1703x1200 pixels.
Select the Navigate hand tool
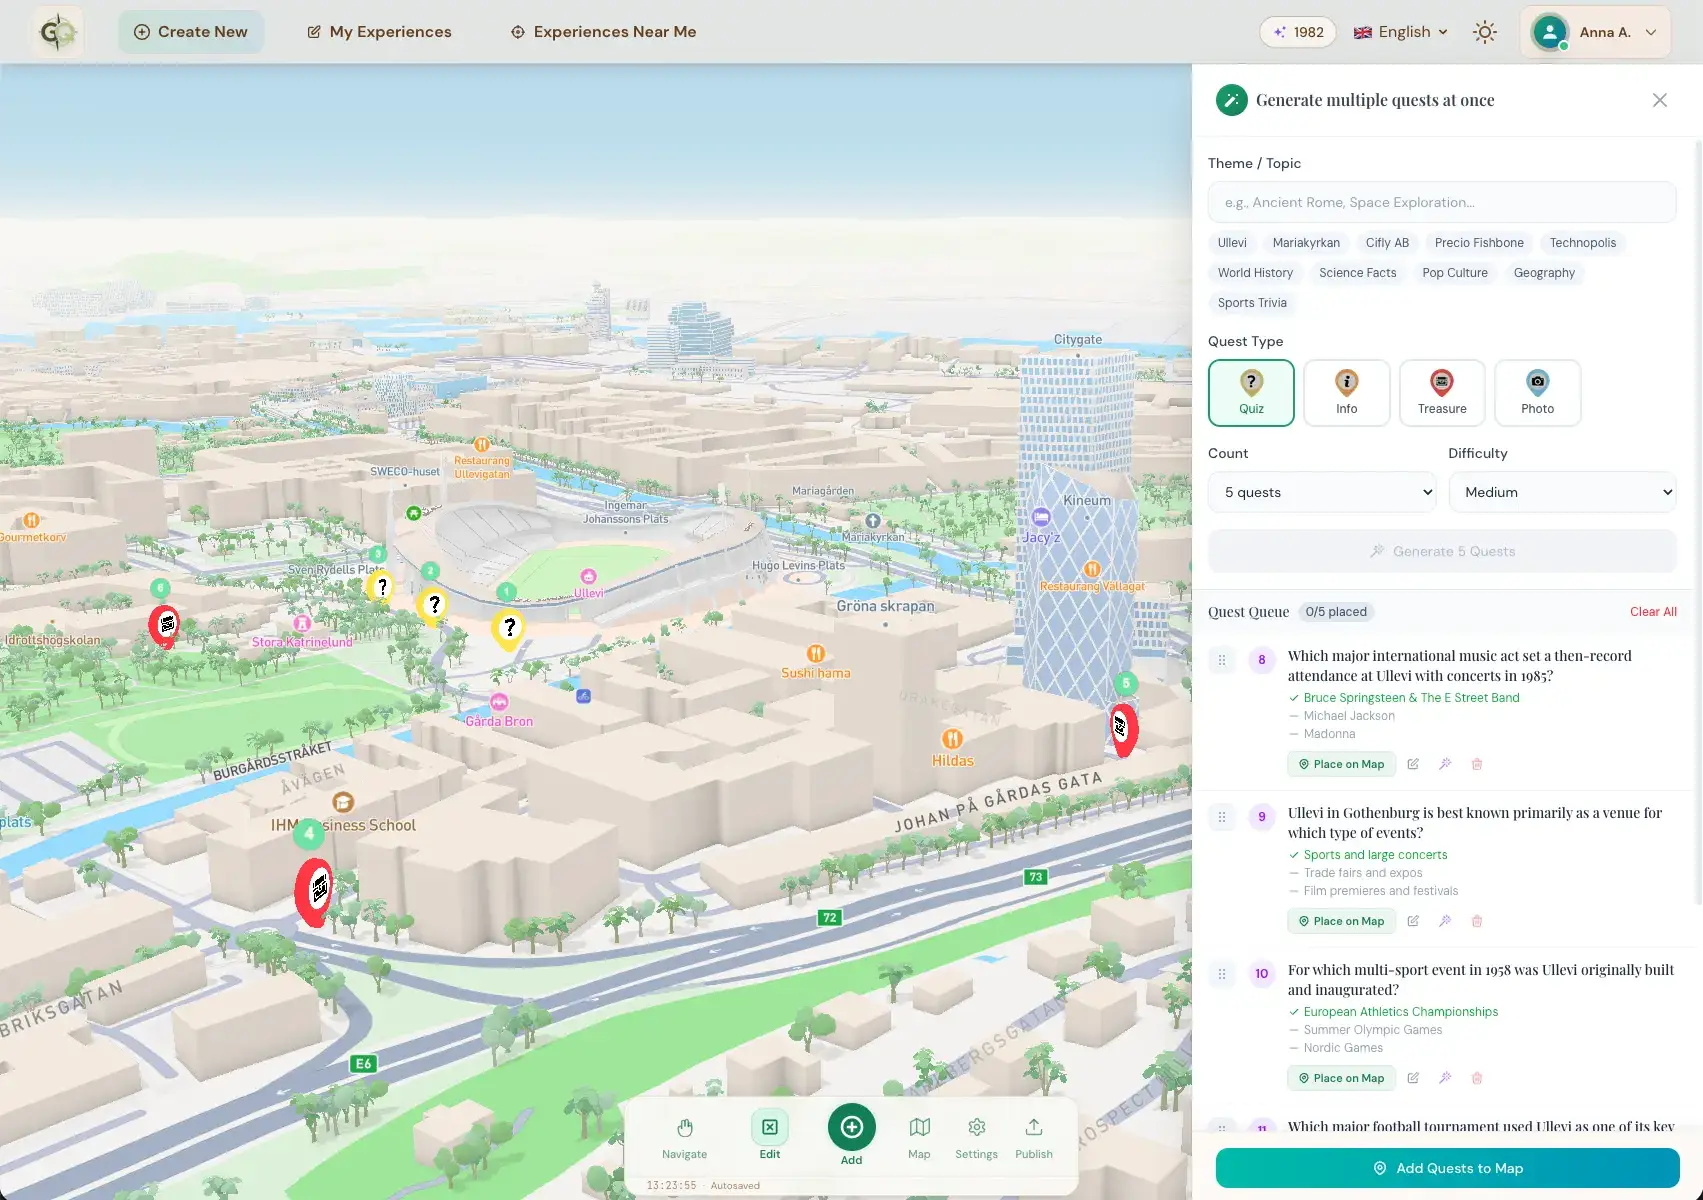pyautogui.click(x=684, y=1137)
